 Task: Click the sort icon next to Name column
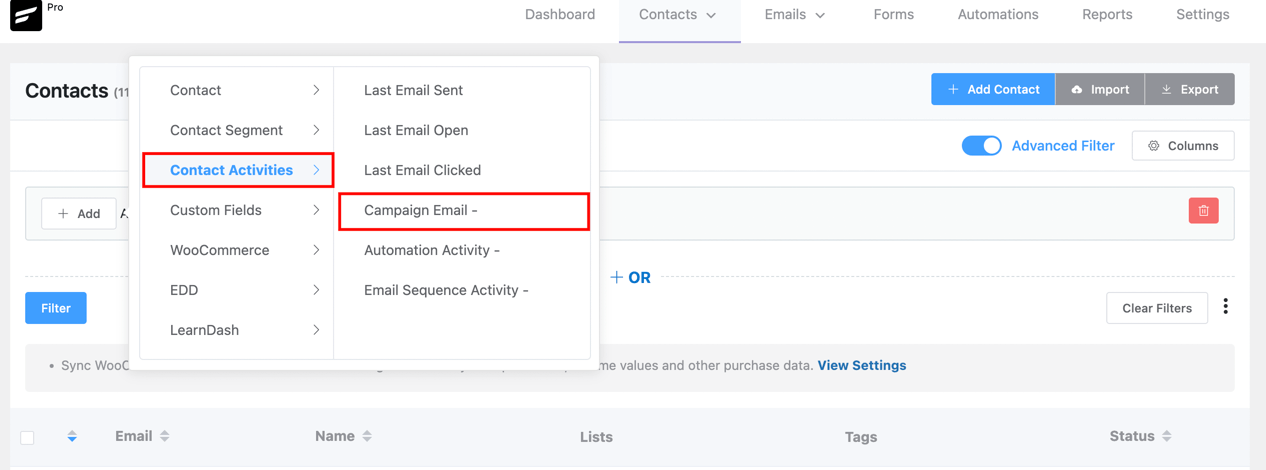click(x=367, y=436)
